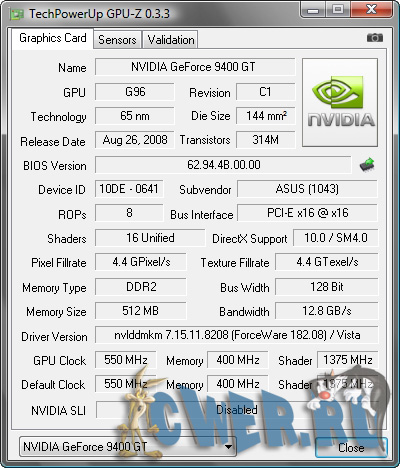The image size is (400, 468).
Task: Click the Bandwidth field 12.8 GB/s
Action: [327, 311]
